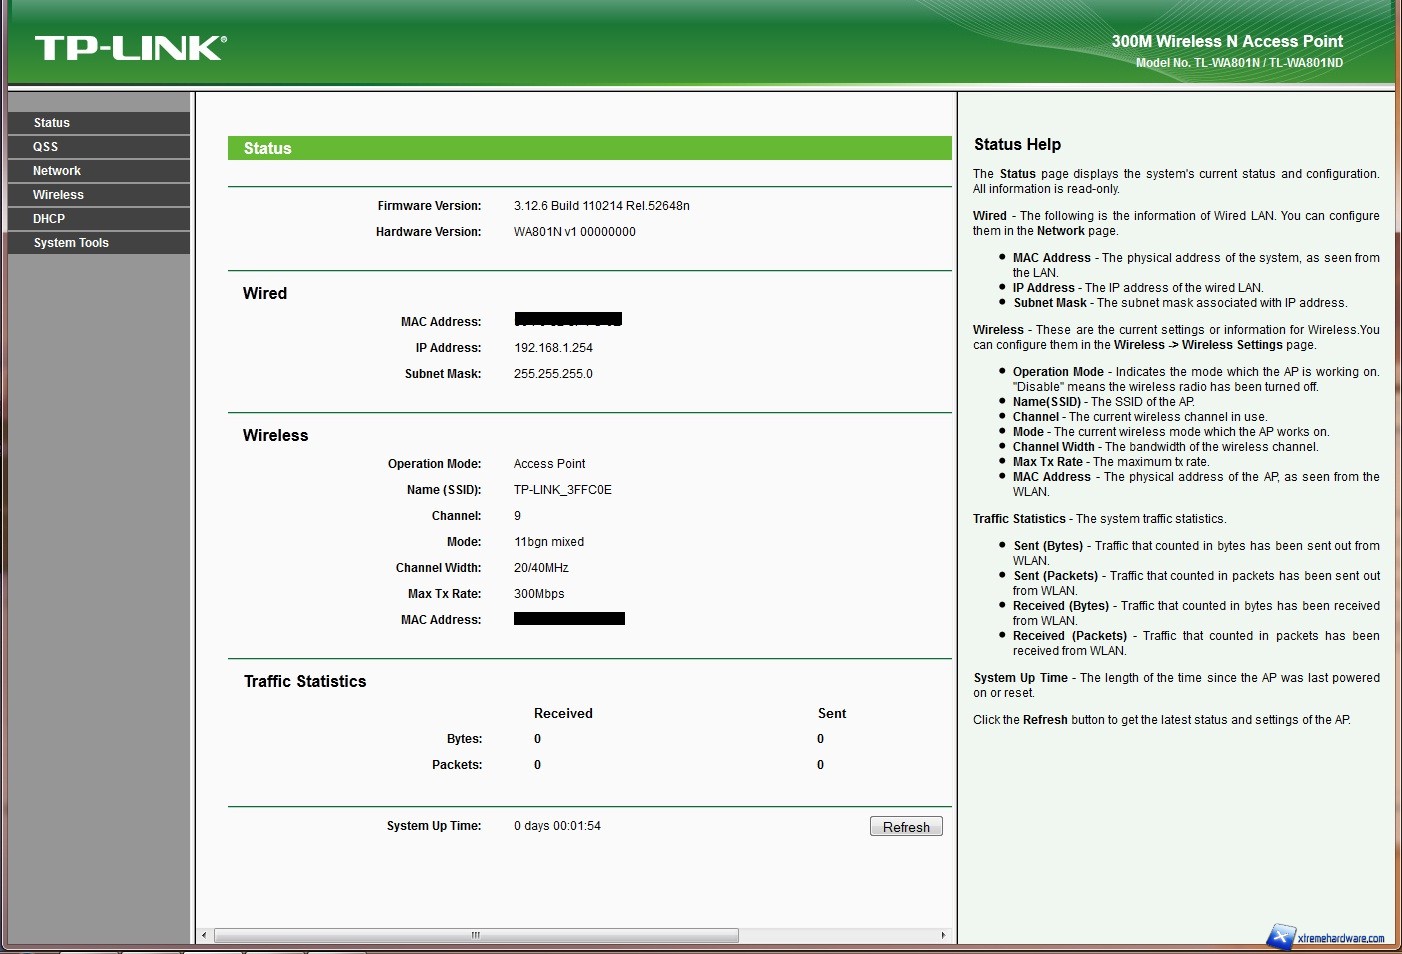The height and width of the screenshot is (954, 1402).
Task: Click the wired IP address 192.168.1.254
Action: click(553, 348)
